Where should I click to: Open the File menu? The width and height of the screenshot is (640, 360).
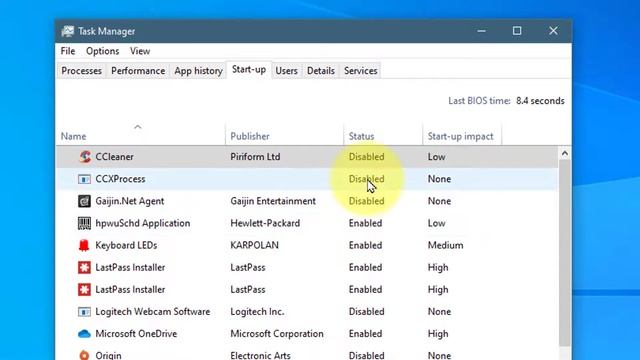[x=68, y=51]
